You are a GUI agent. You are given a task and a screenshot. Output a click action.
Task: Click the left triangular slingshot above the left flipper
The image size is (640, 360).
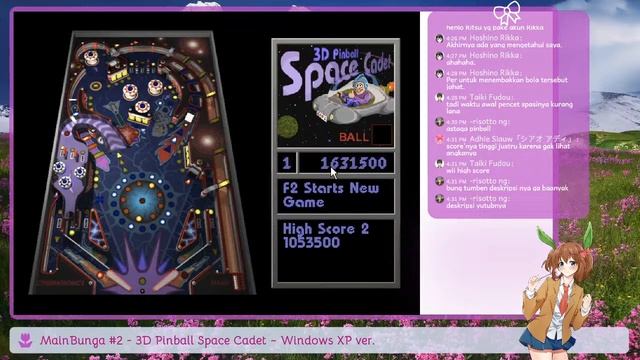point(97,229)
